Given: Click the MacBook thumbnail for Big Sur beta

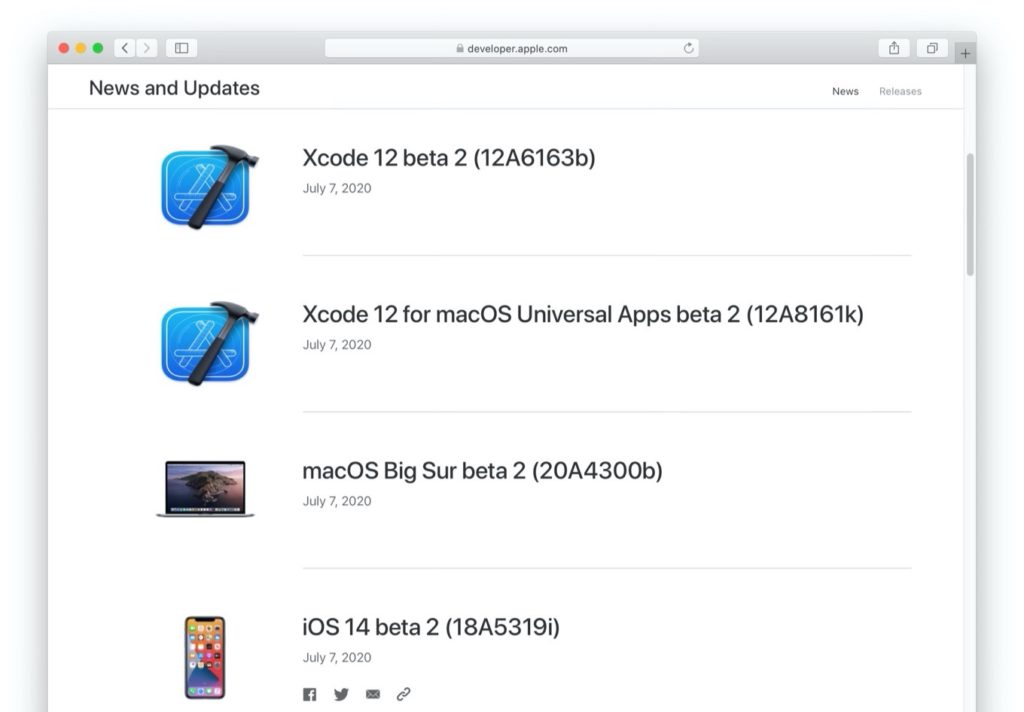Looking at the screenshot, I should [x=203, y=489].
